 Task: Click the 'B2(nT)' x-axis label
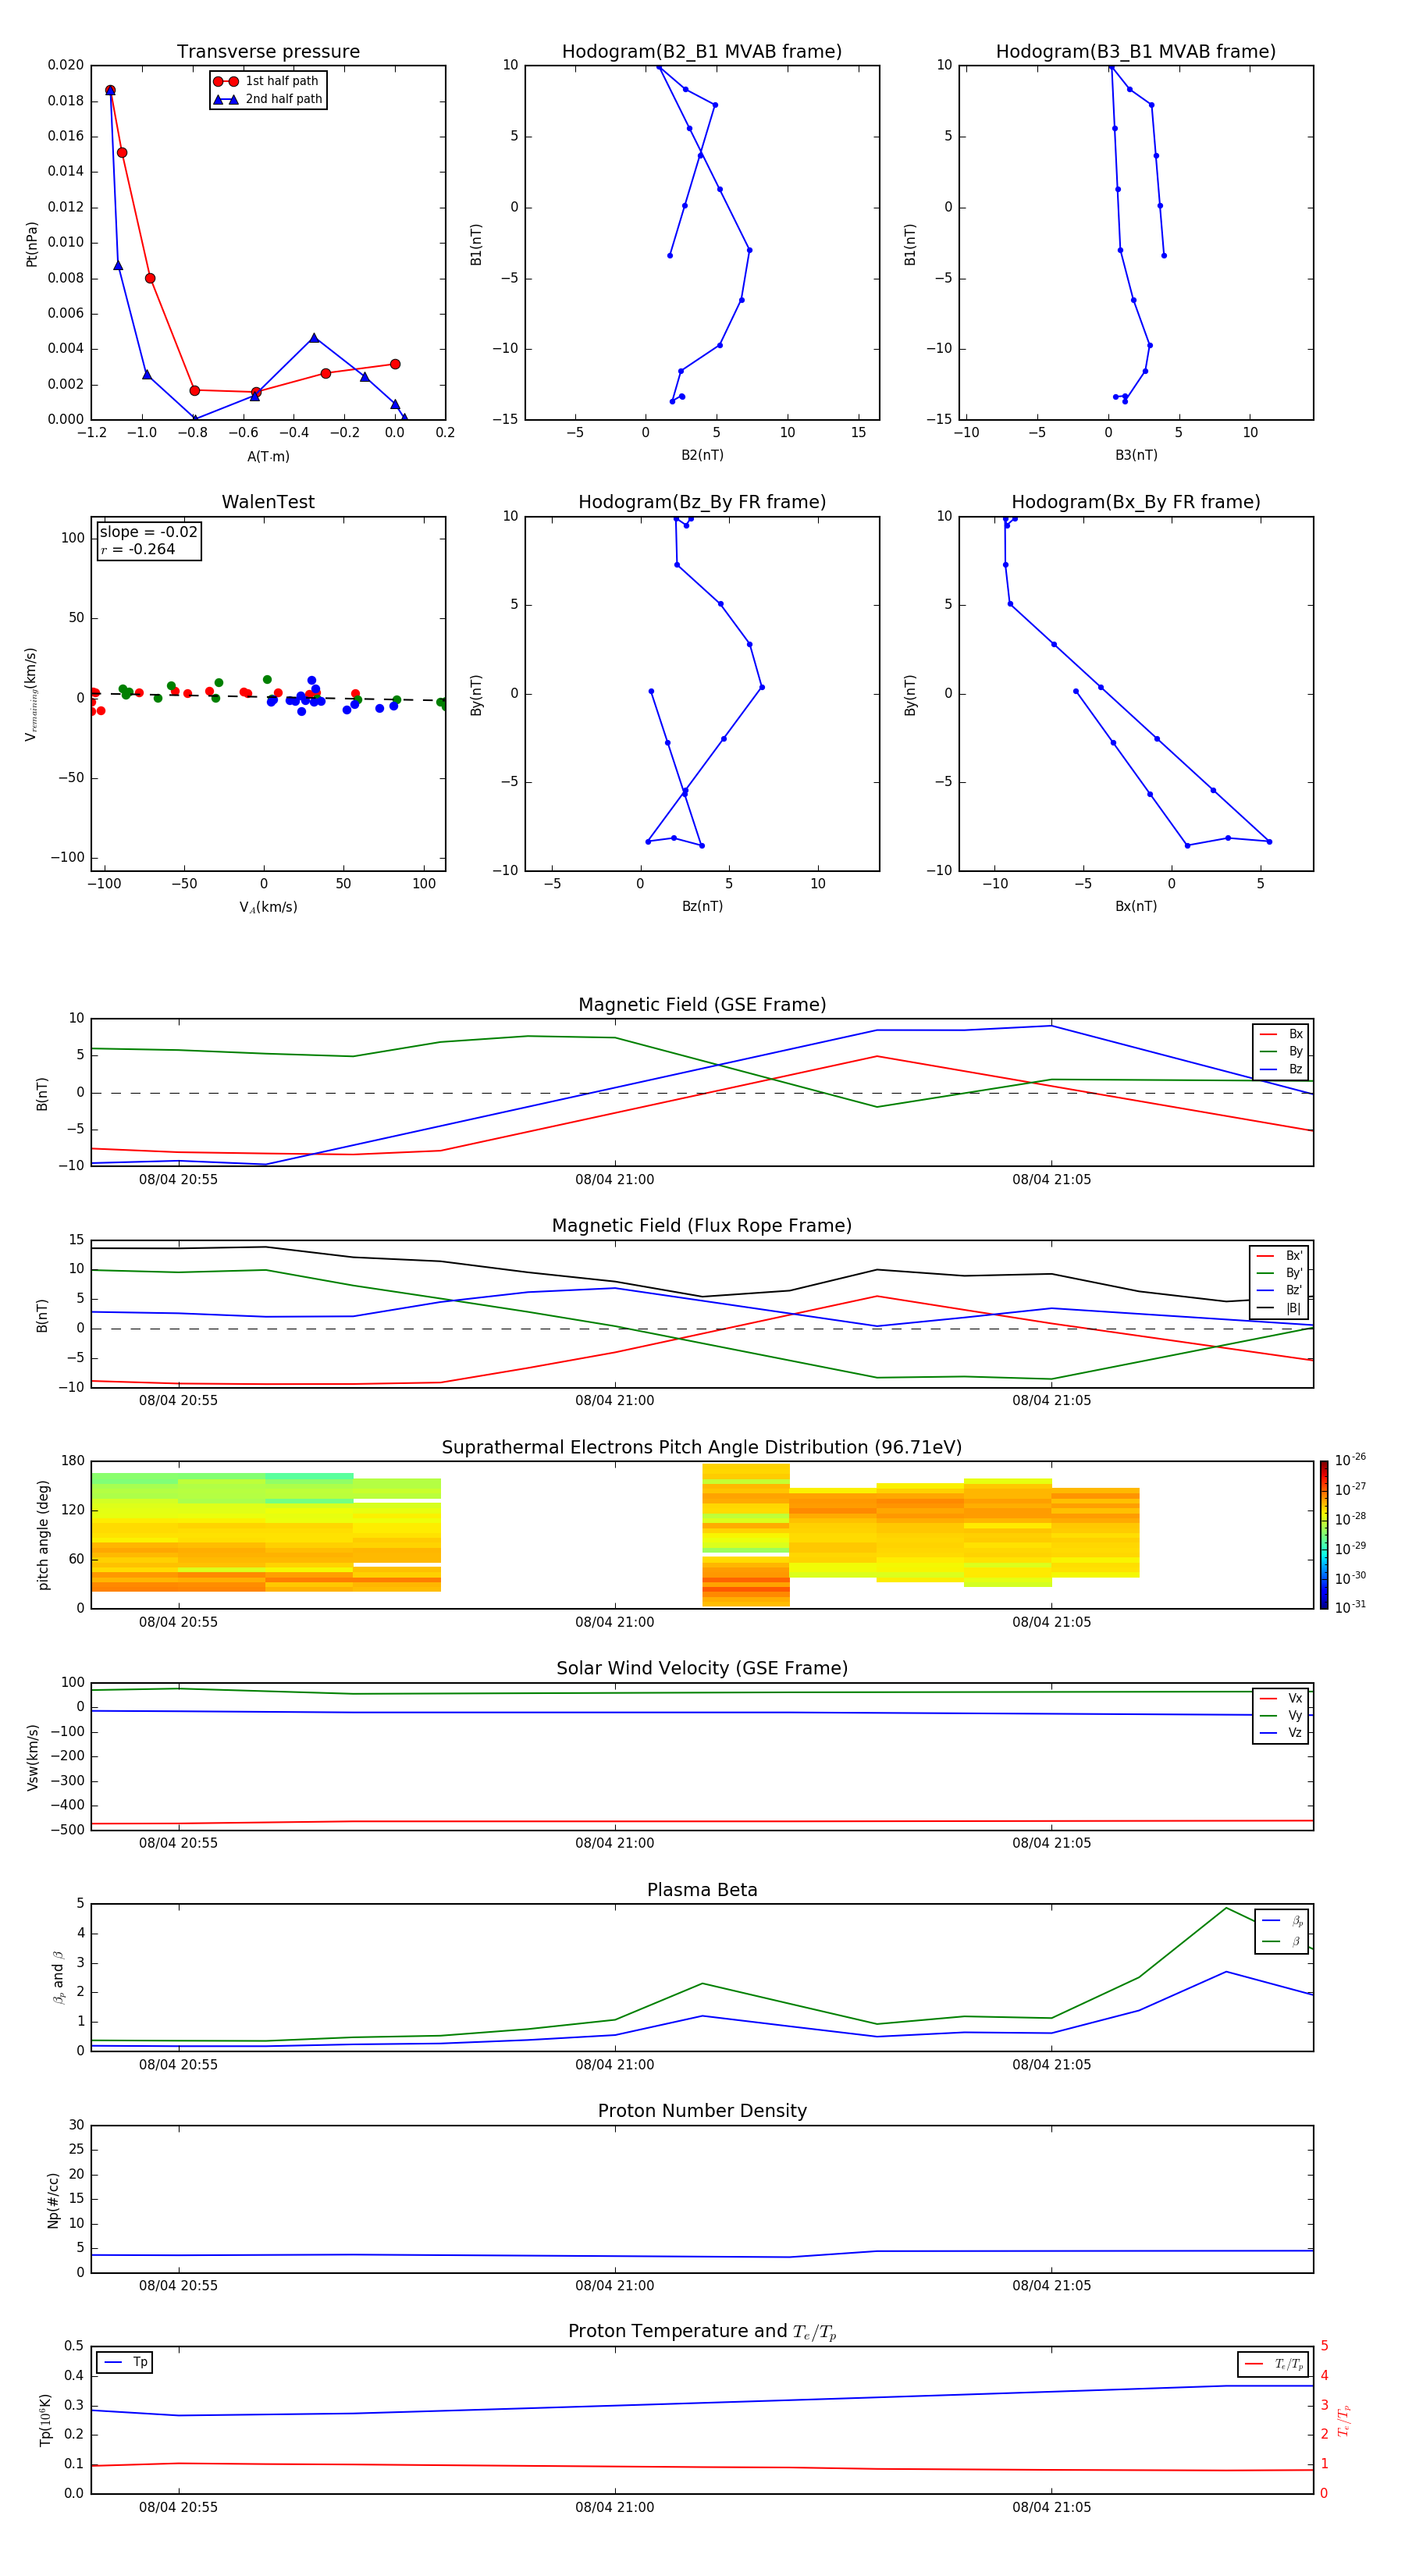coord(702,455)
